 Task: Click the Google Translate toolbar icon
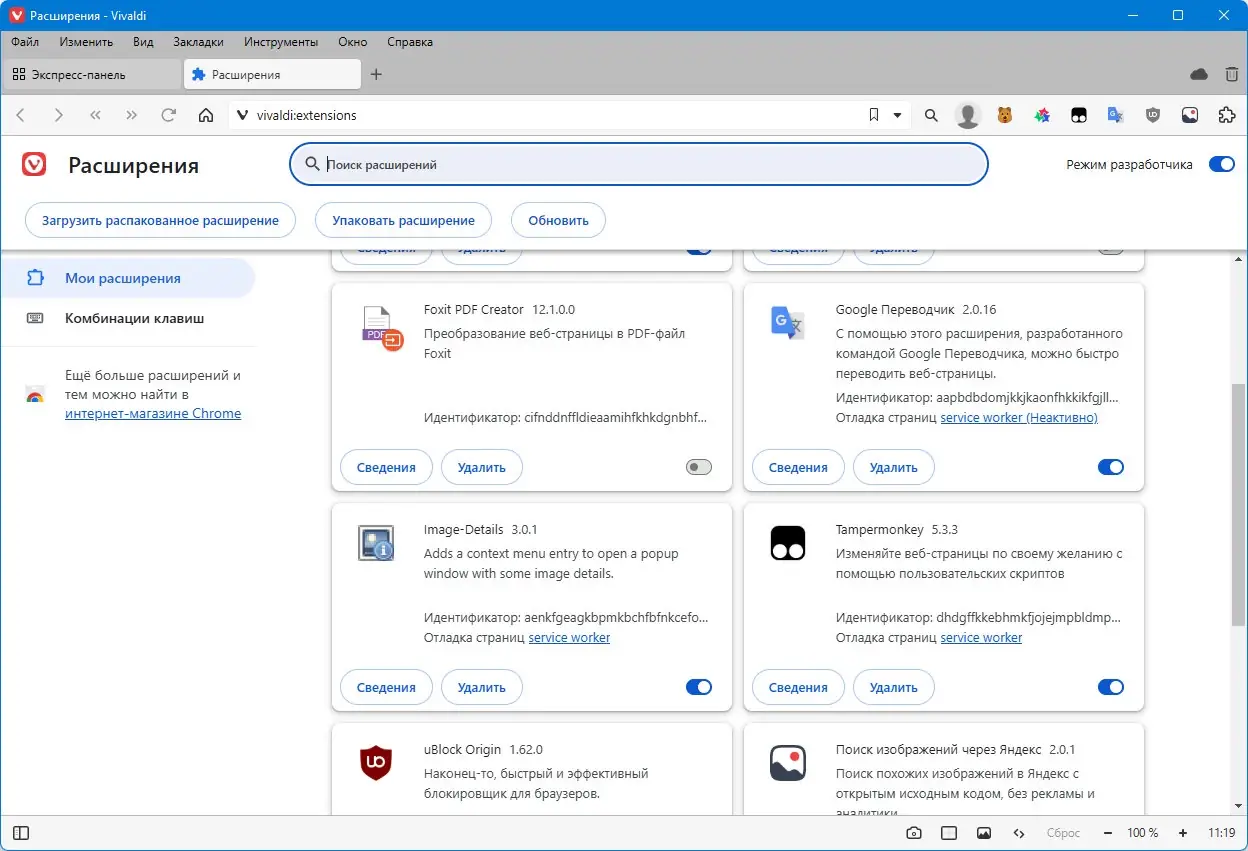[x=1116, y=115]
